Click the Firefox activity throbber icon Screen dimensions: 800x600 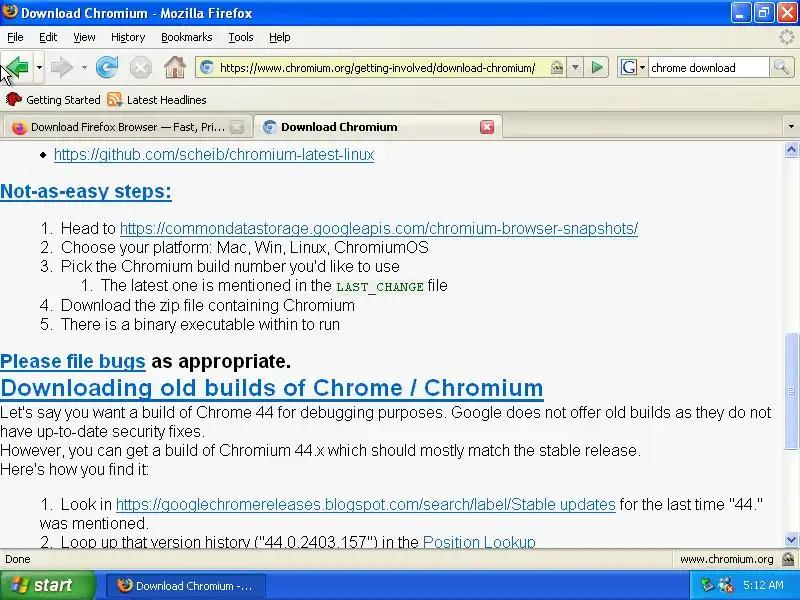pos(787,37)
